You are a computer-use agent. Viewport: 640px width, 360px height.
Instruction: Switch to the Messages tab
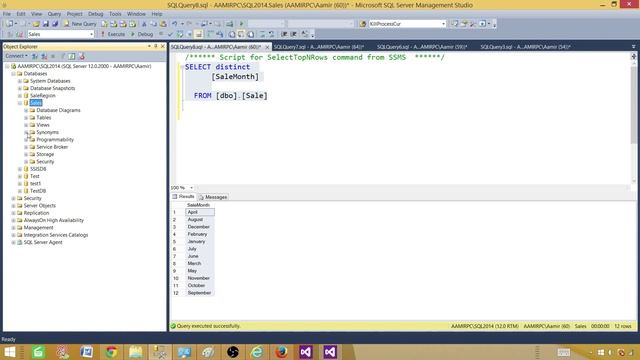tap(213, 197)
